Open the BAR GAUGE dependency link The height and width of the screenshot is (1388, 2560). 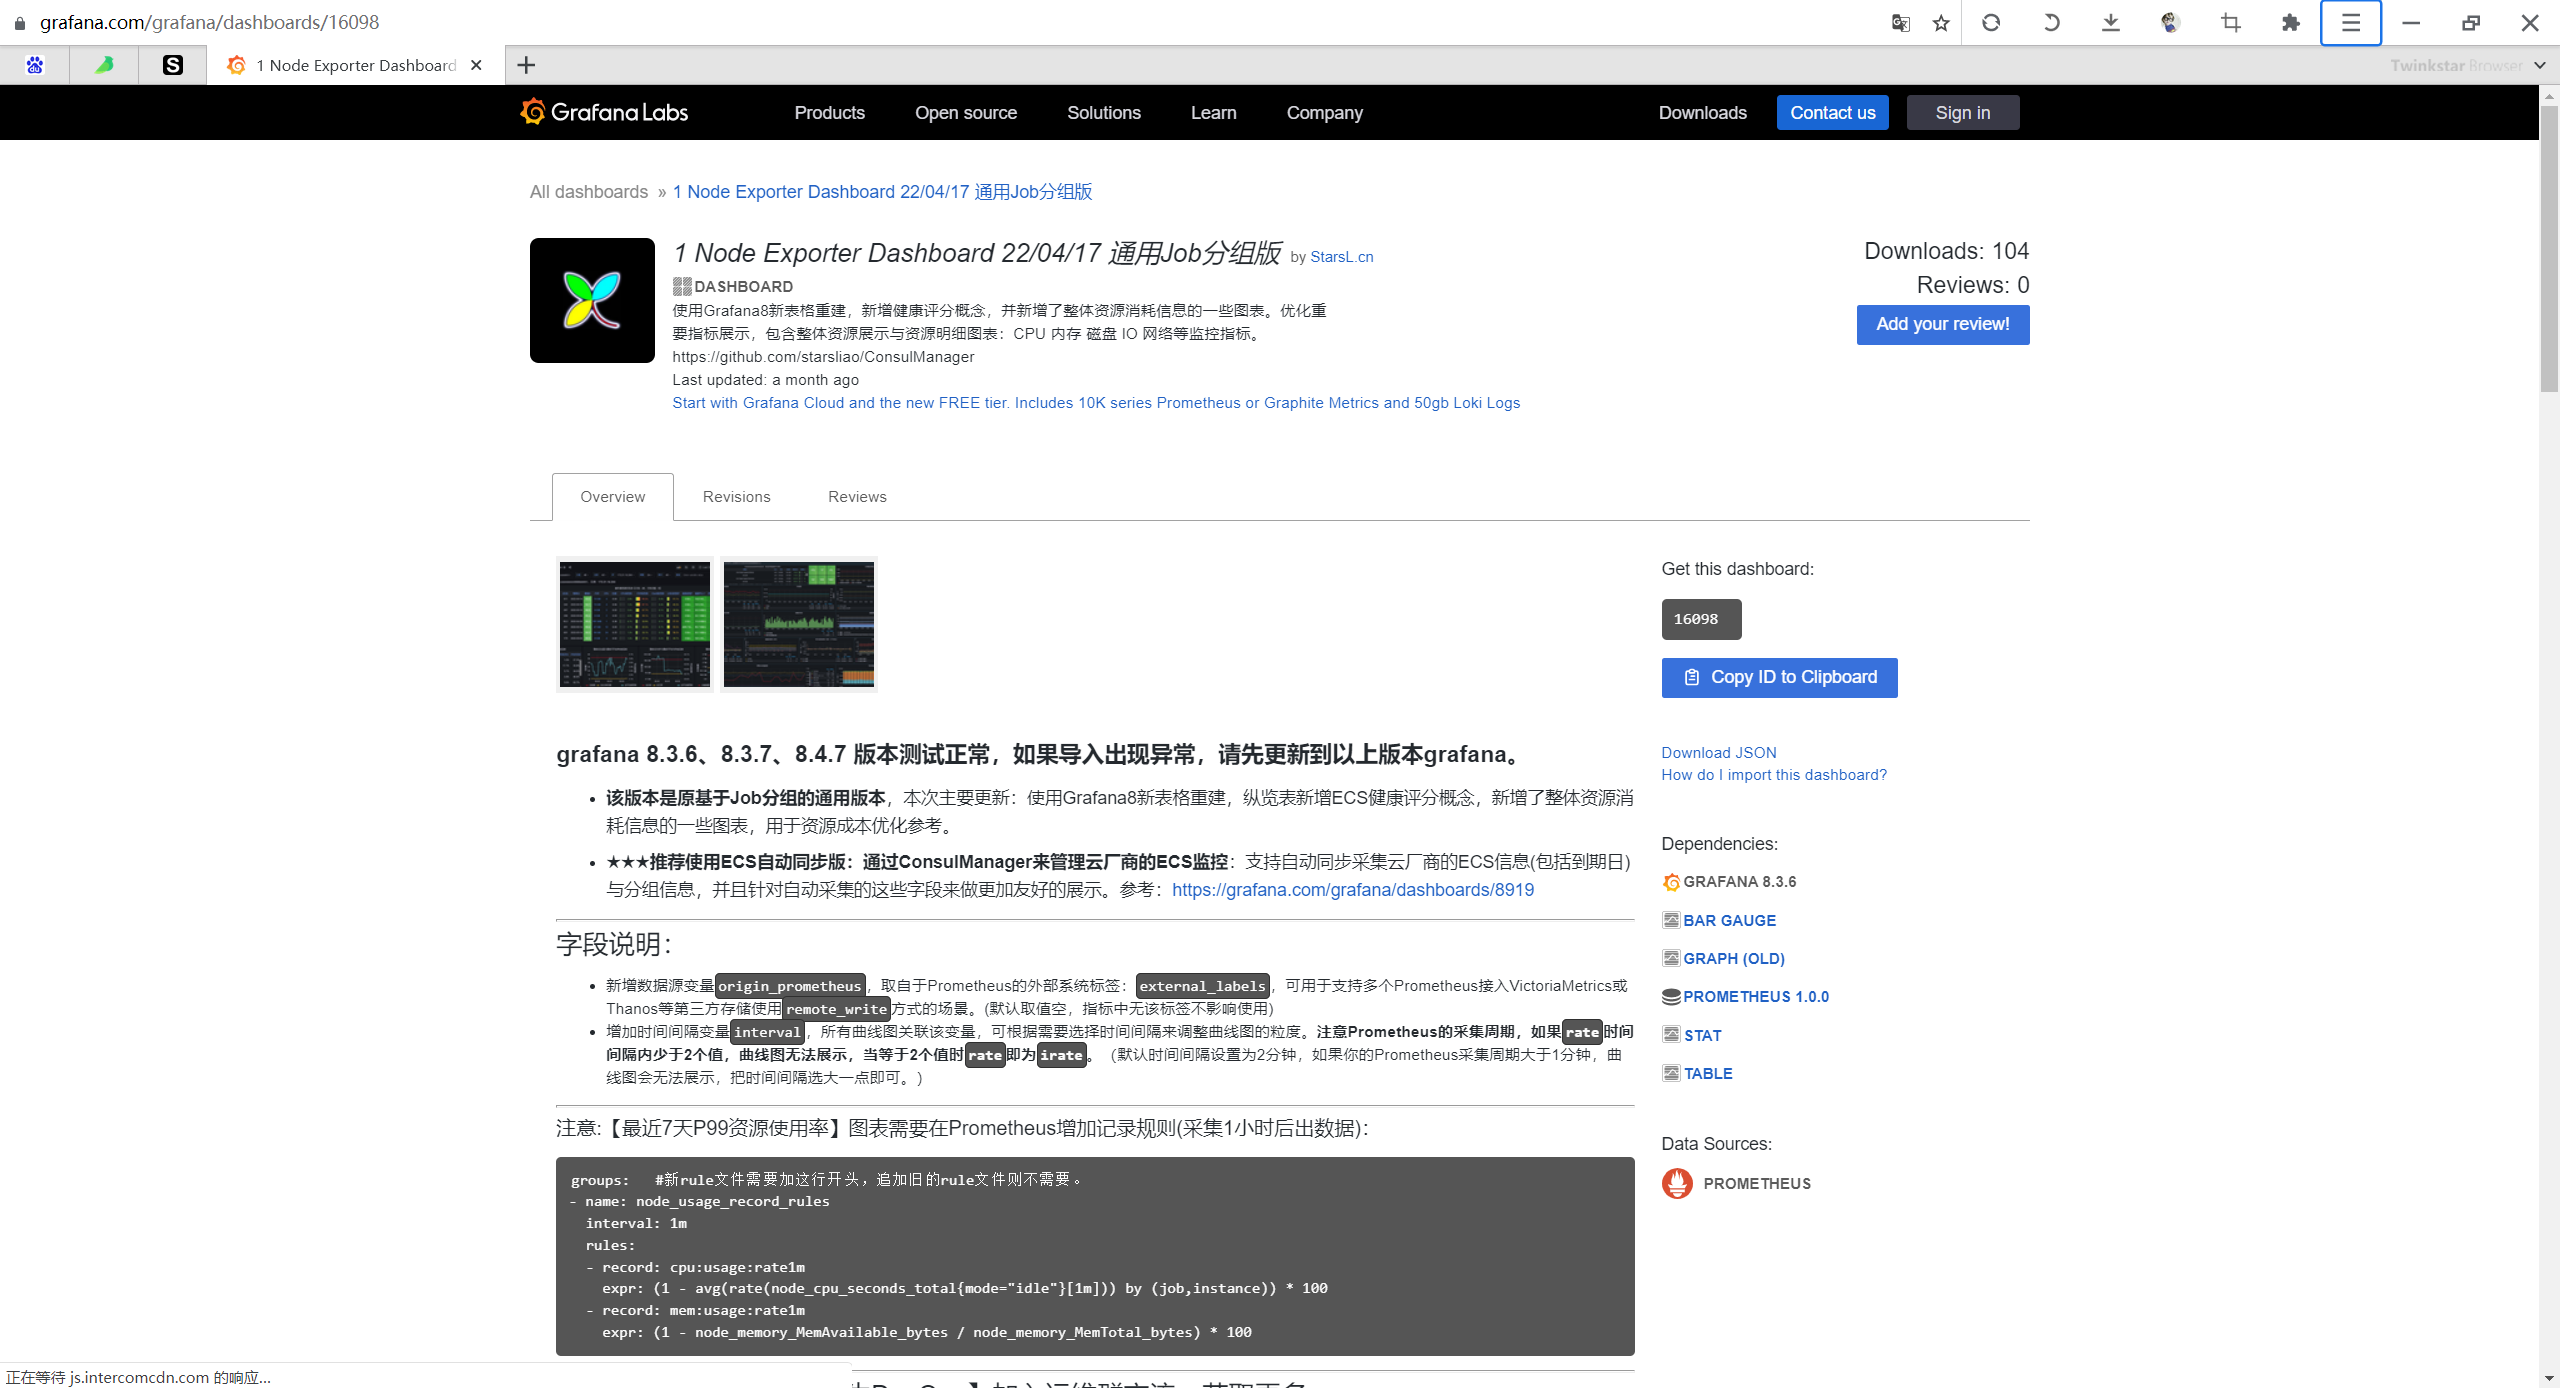[x=1729, y=921]
